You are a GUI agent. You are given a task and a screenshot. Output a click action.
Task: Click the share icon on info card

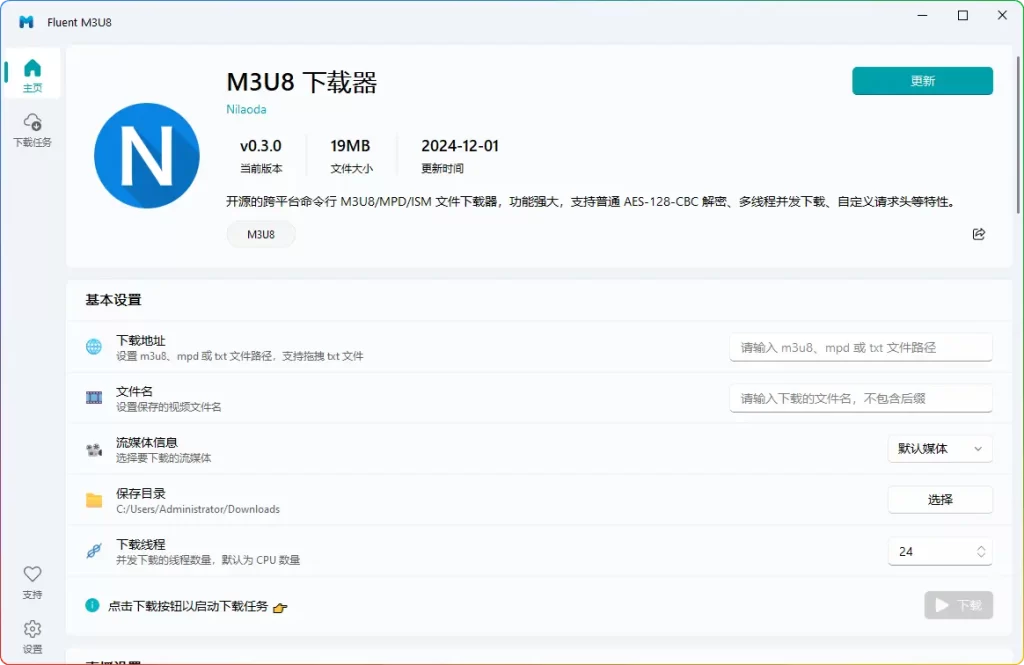[x=978, y=234]
